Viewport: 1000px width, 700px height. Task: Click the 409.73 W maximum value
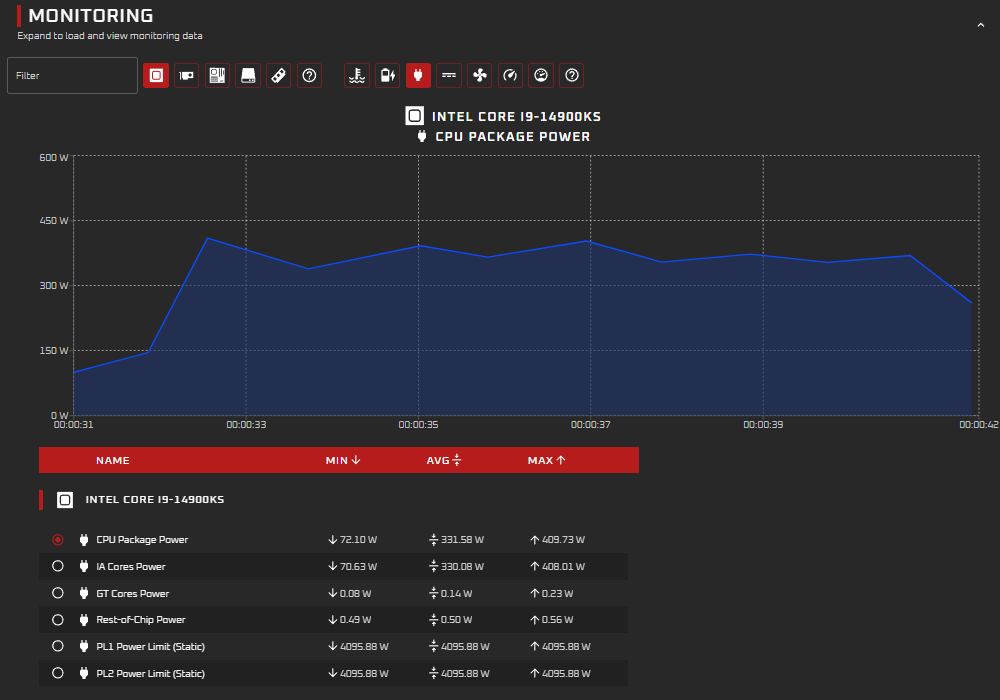click(x=563, y=539)
